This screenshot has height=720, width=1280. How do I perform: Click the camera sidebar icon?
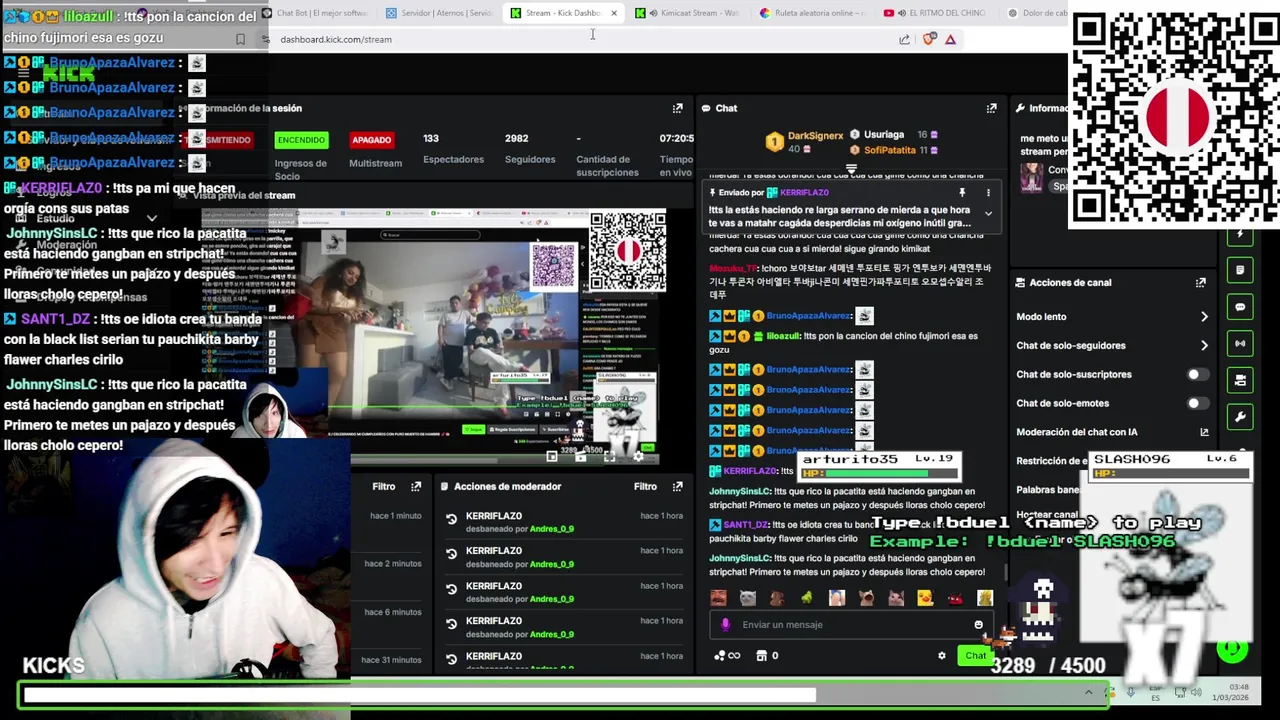click(x=1240, y=380)
